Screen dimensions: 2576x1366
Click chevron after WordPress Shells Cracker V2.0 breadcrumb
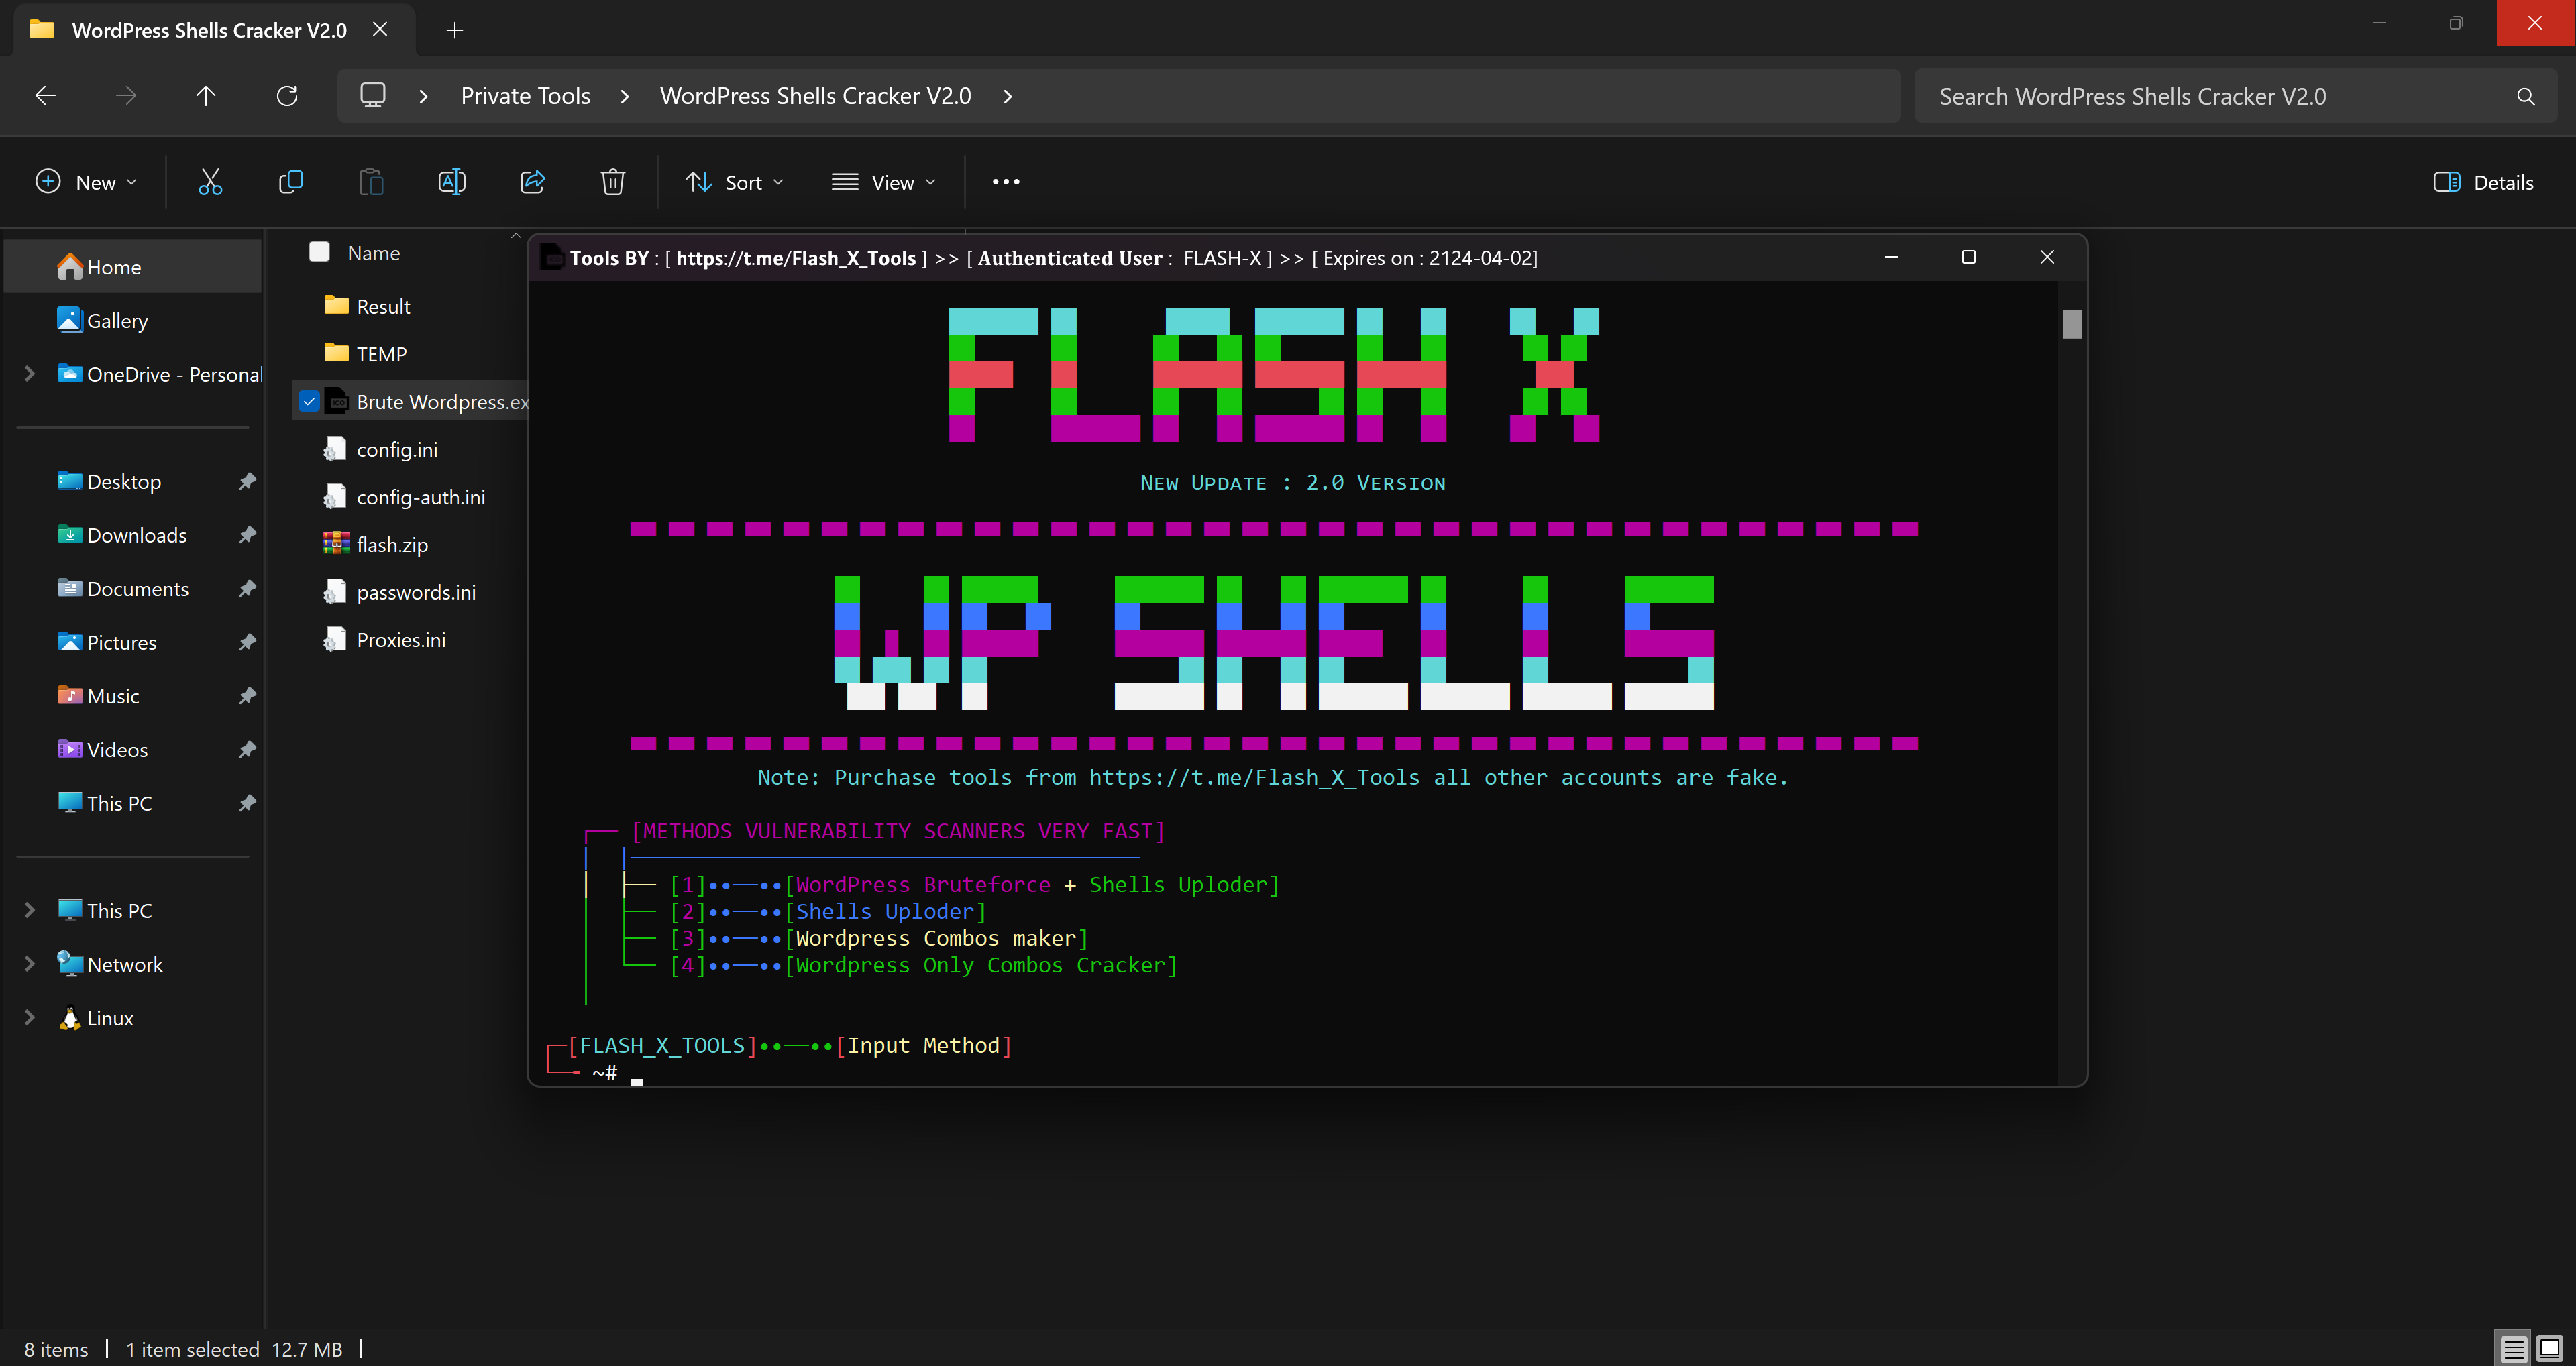click(x=1008, y=96)
